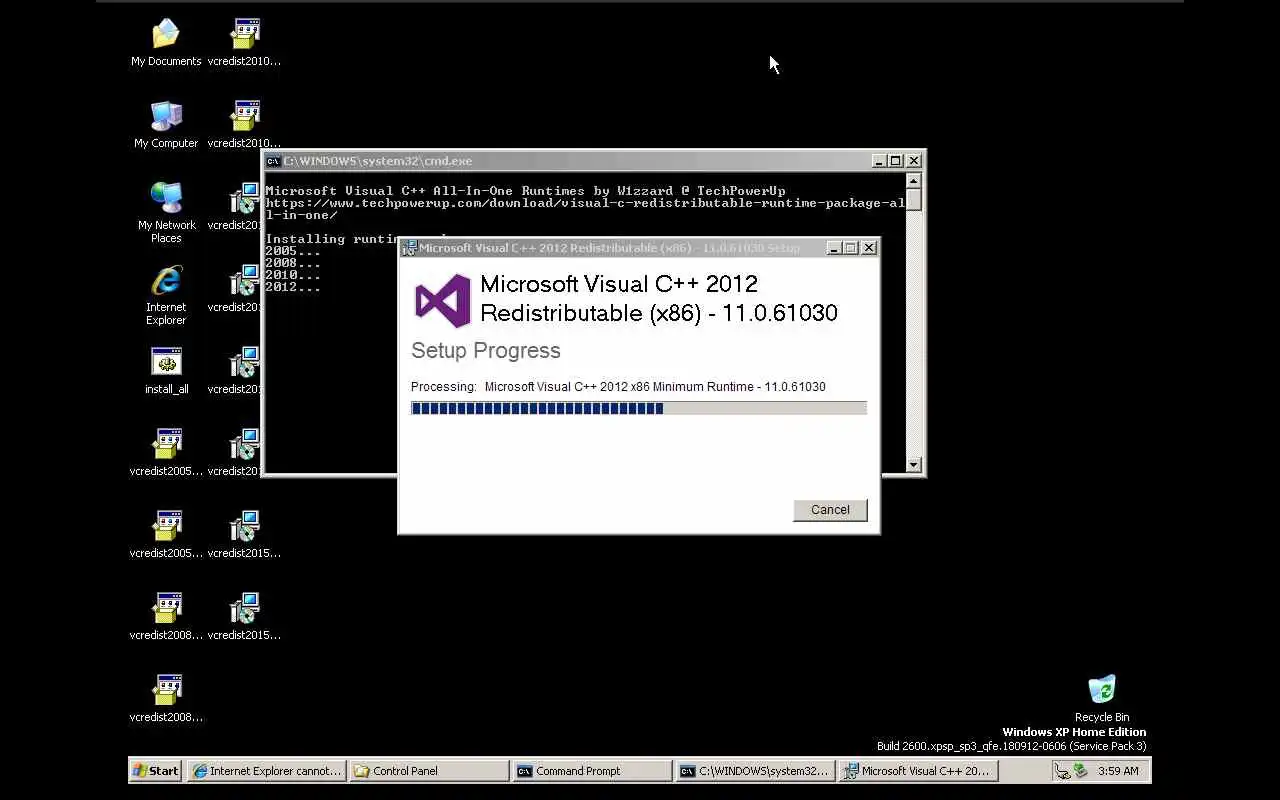
Task: Click the cmd window scrollbar thumb
Action: (x=913, y=200)
